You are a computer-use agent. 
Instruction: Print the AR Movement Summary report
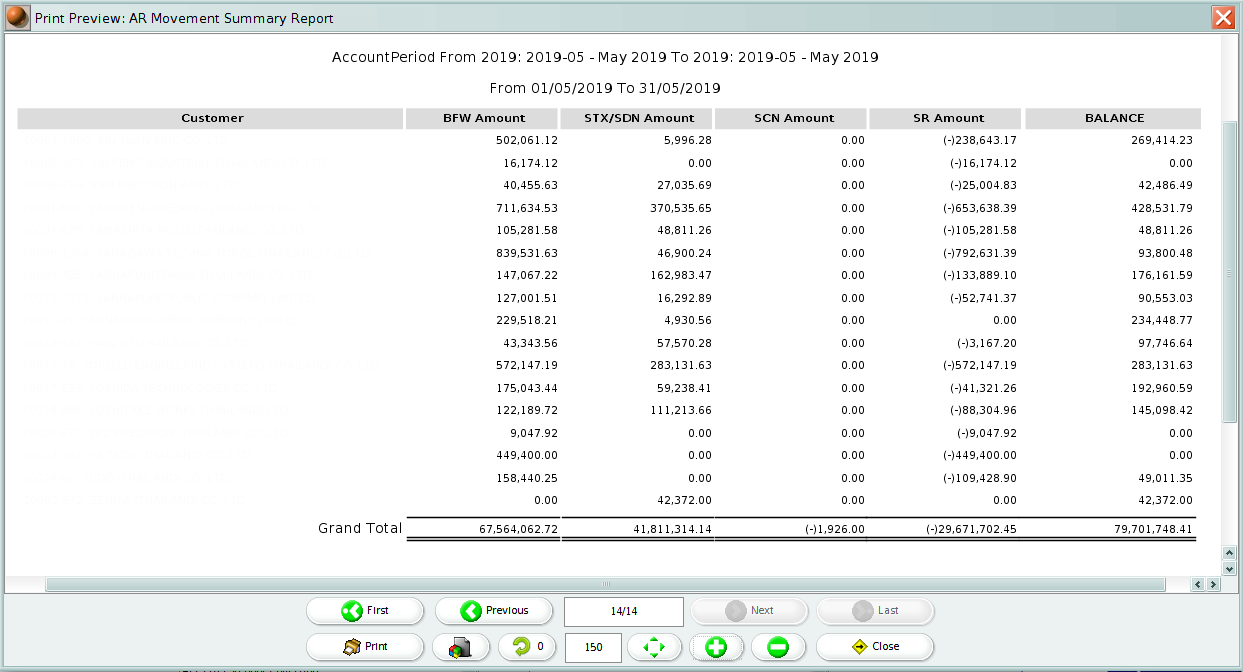[364, 647]
